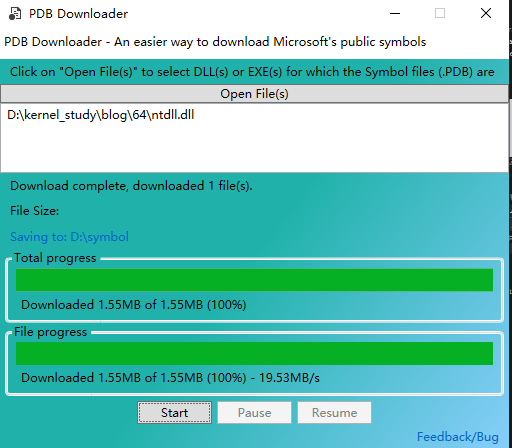
Task: Close the PDB Downloader window
Action: (x=486, y=14)
